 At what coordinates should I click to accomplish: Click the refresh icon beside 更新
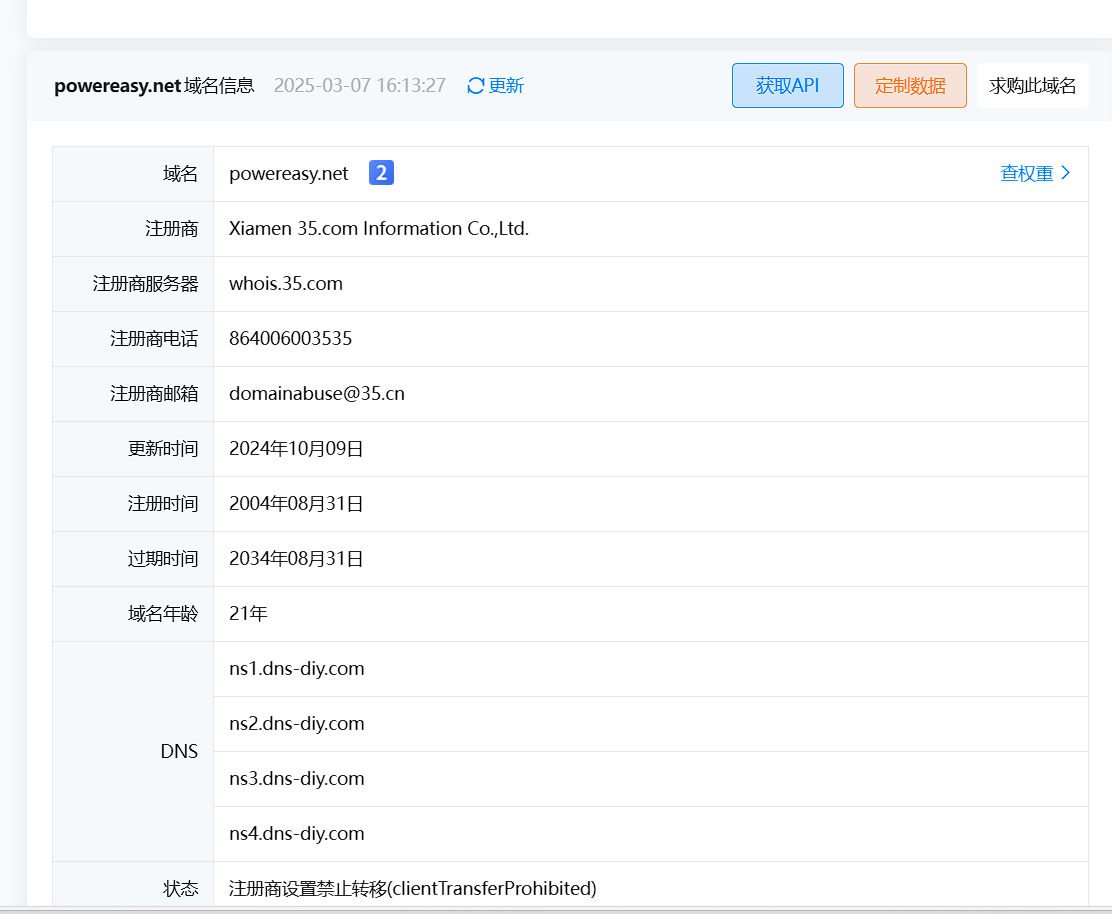point(476,86)
